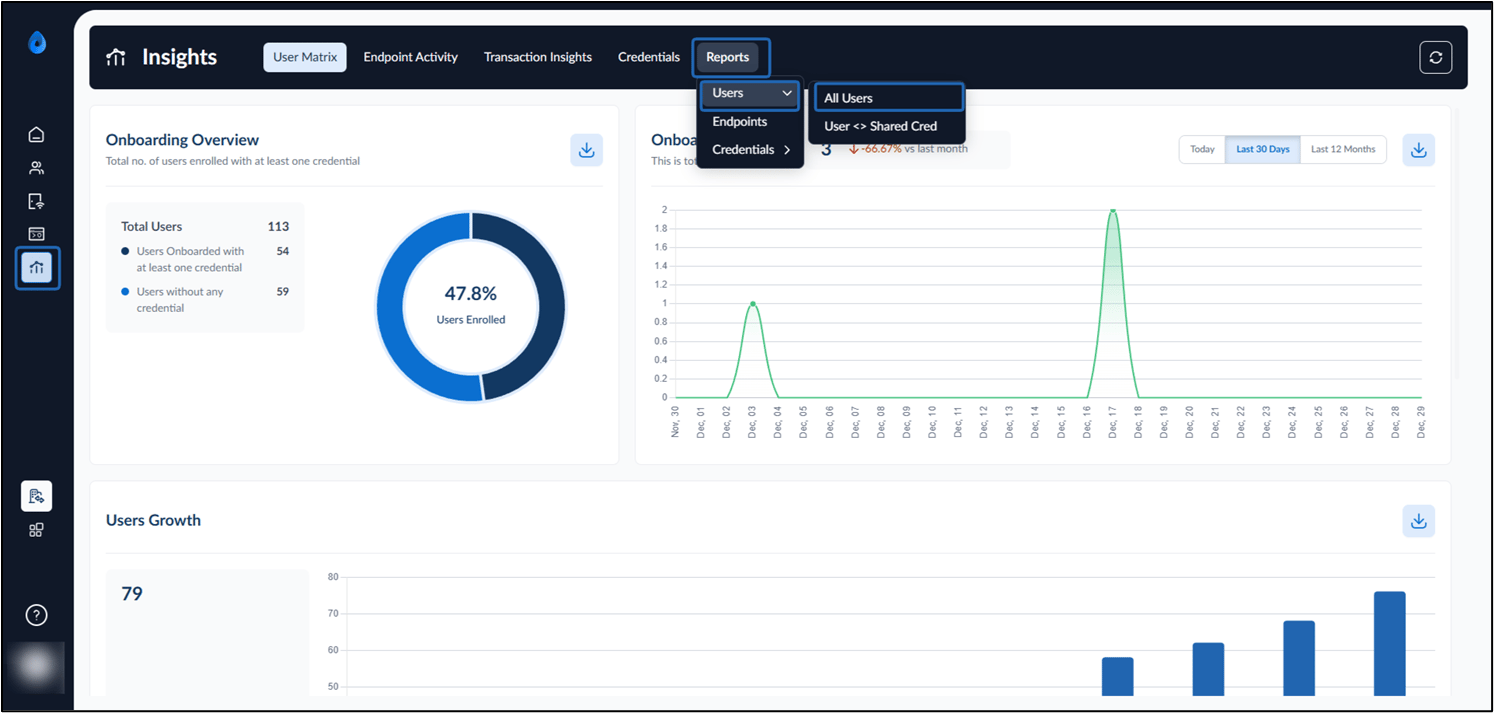1494x713 pixels.
Task: Open the Home icon in sidebar
Action: click(37, 135)
